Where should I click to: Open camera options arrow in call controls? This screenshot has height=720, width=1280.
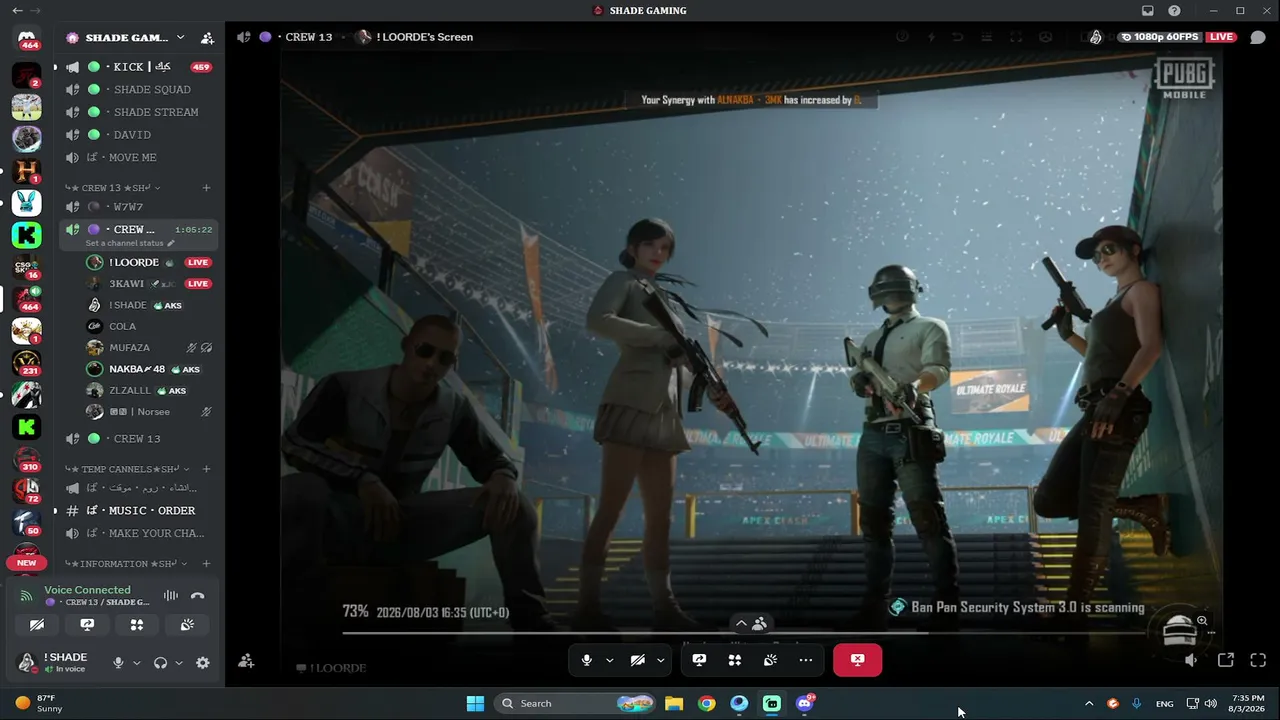(x=660, y=660)
